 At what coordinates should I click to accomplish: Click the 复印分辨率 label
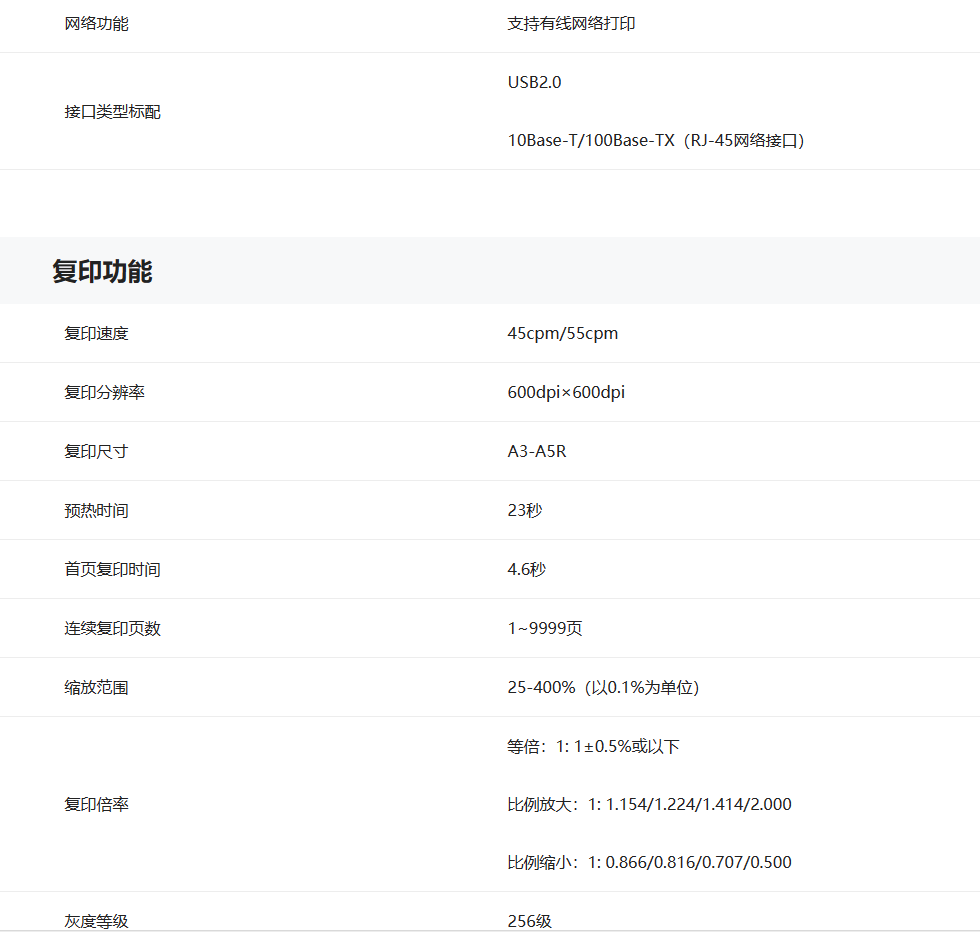(104, 393)
